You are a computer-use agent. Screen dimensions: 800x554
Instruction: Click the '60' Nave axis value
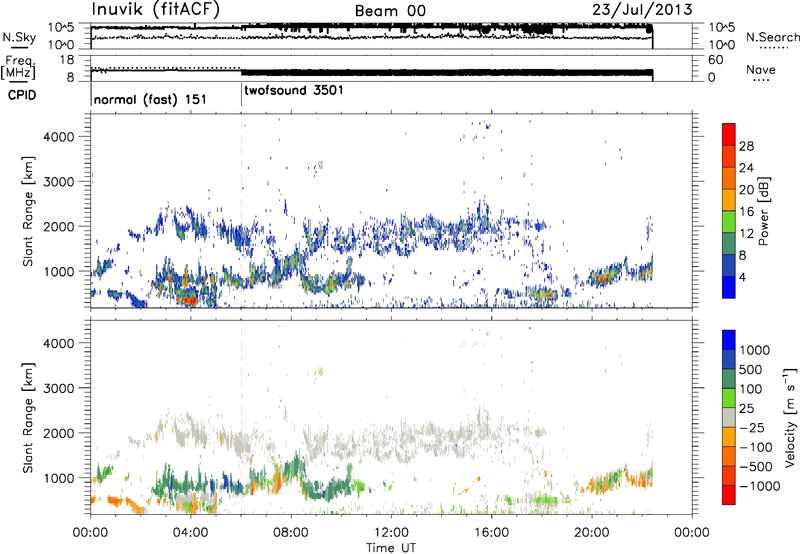click(x=715, y=60)
